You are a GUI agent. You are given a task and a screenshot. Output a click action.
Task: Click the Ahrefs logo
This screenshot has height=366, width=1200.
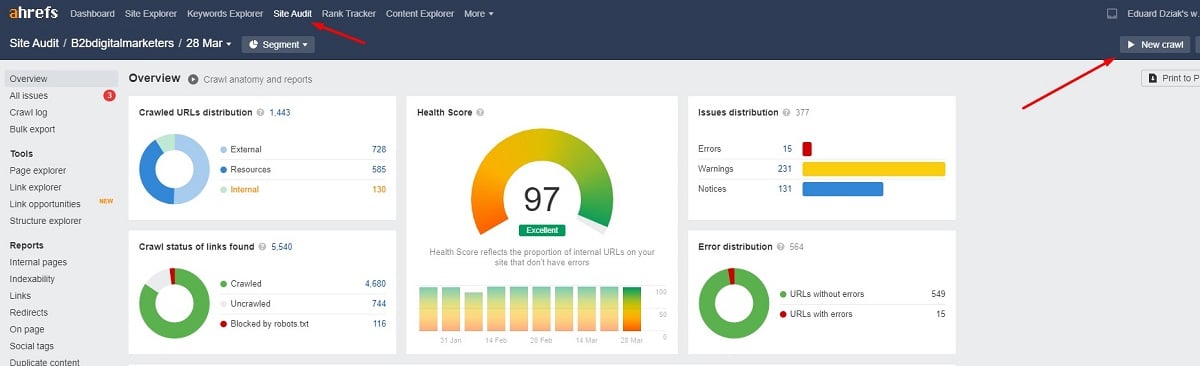[33, 13]
